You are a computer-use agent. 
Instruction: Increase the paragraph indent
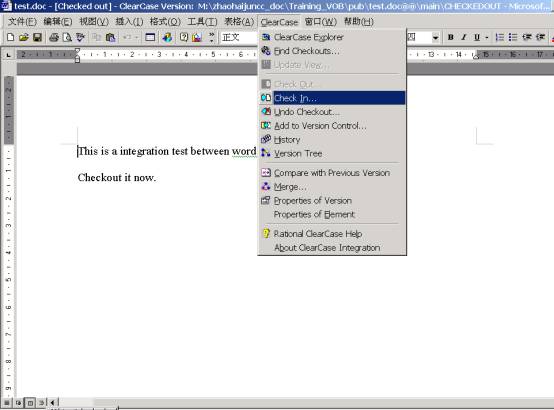pos(540,37)
